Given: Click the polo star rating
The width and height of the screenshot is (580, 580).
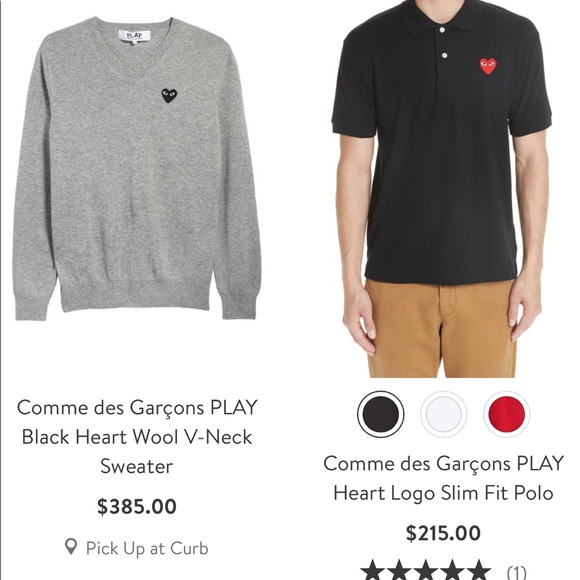Looking at the screenshot, I should tap(425, 570).
